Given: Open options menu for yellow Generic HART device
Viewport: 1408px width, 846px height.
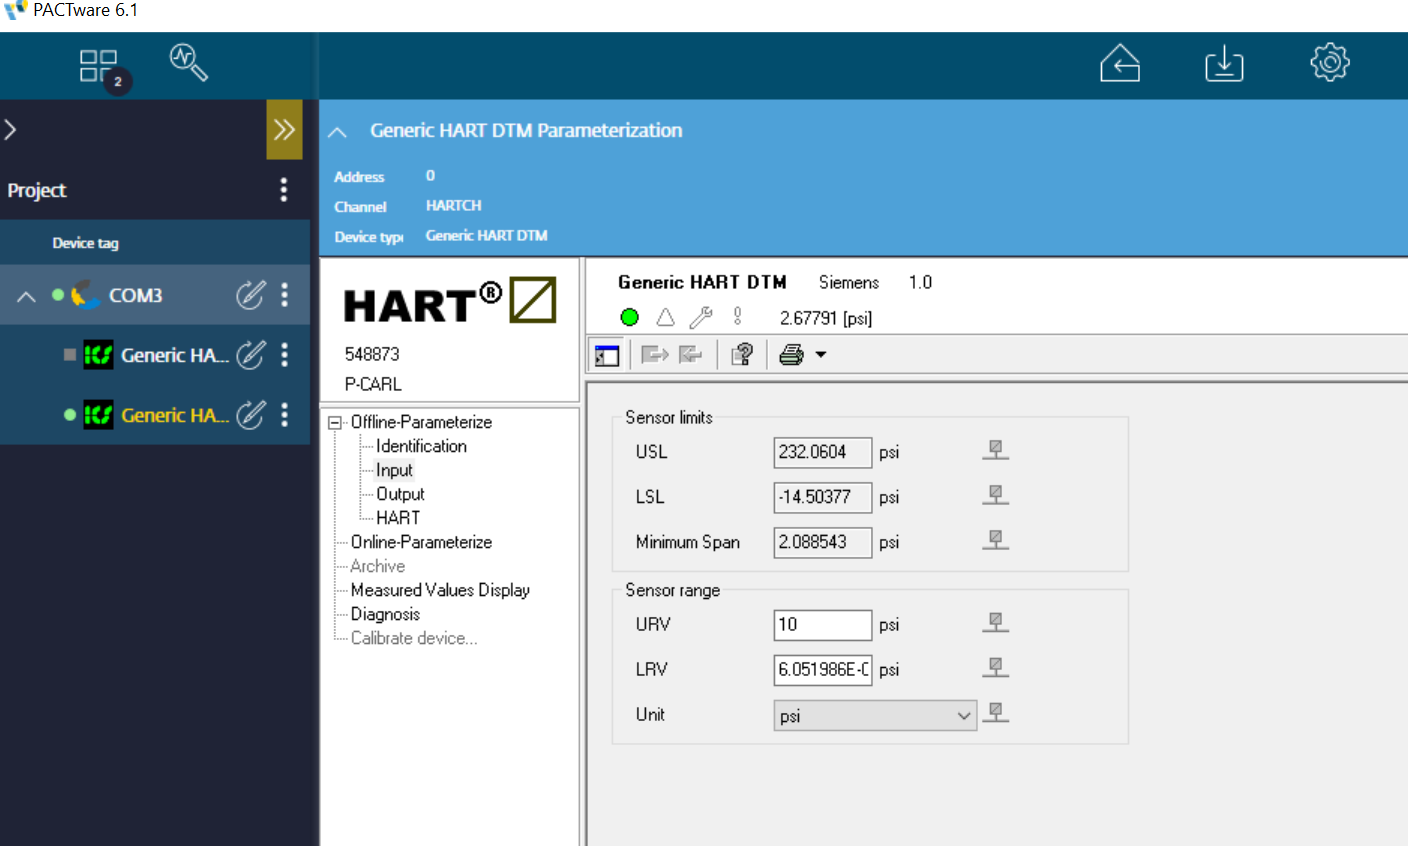Looking at the screenshot, I should (285, 414).
